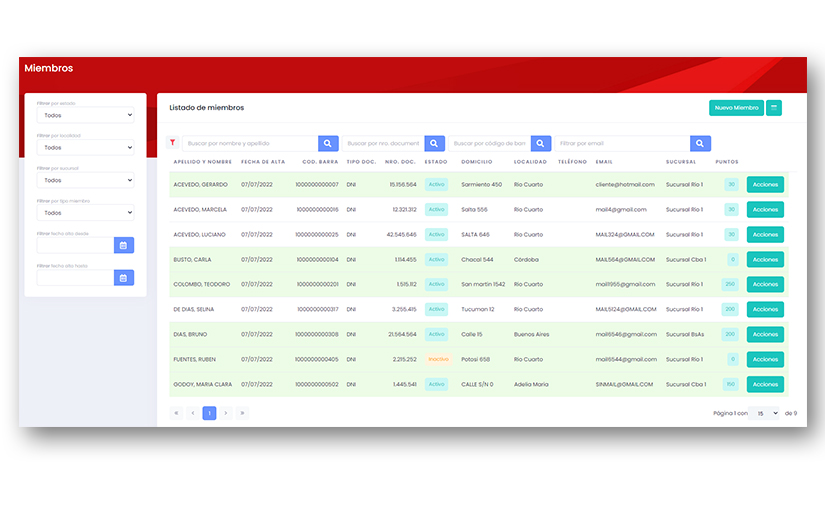Select page 1 in pagination

pos(209,413)
